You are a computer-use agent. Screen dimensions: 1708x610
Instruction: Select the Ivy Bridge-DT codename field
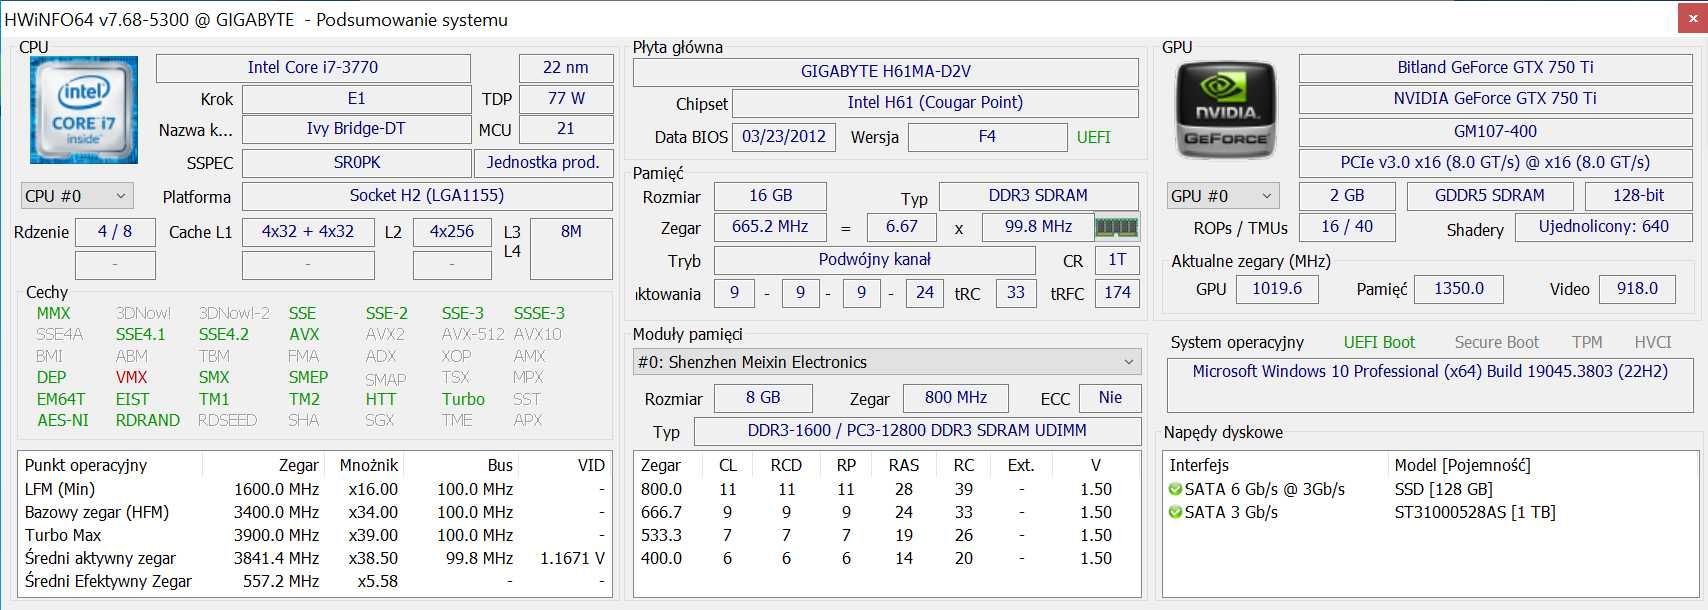click(x=356, y=129)
